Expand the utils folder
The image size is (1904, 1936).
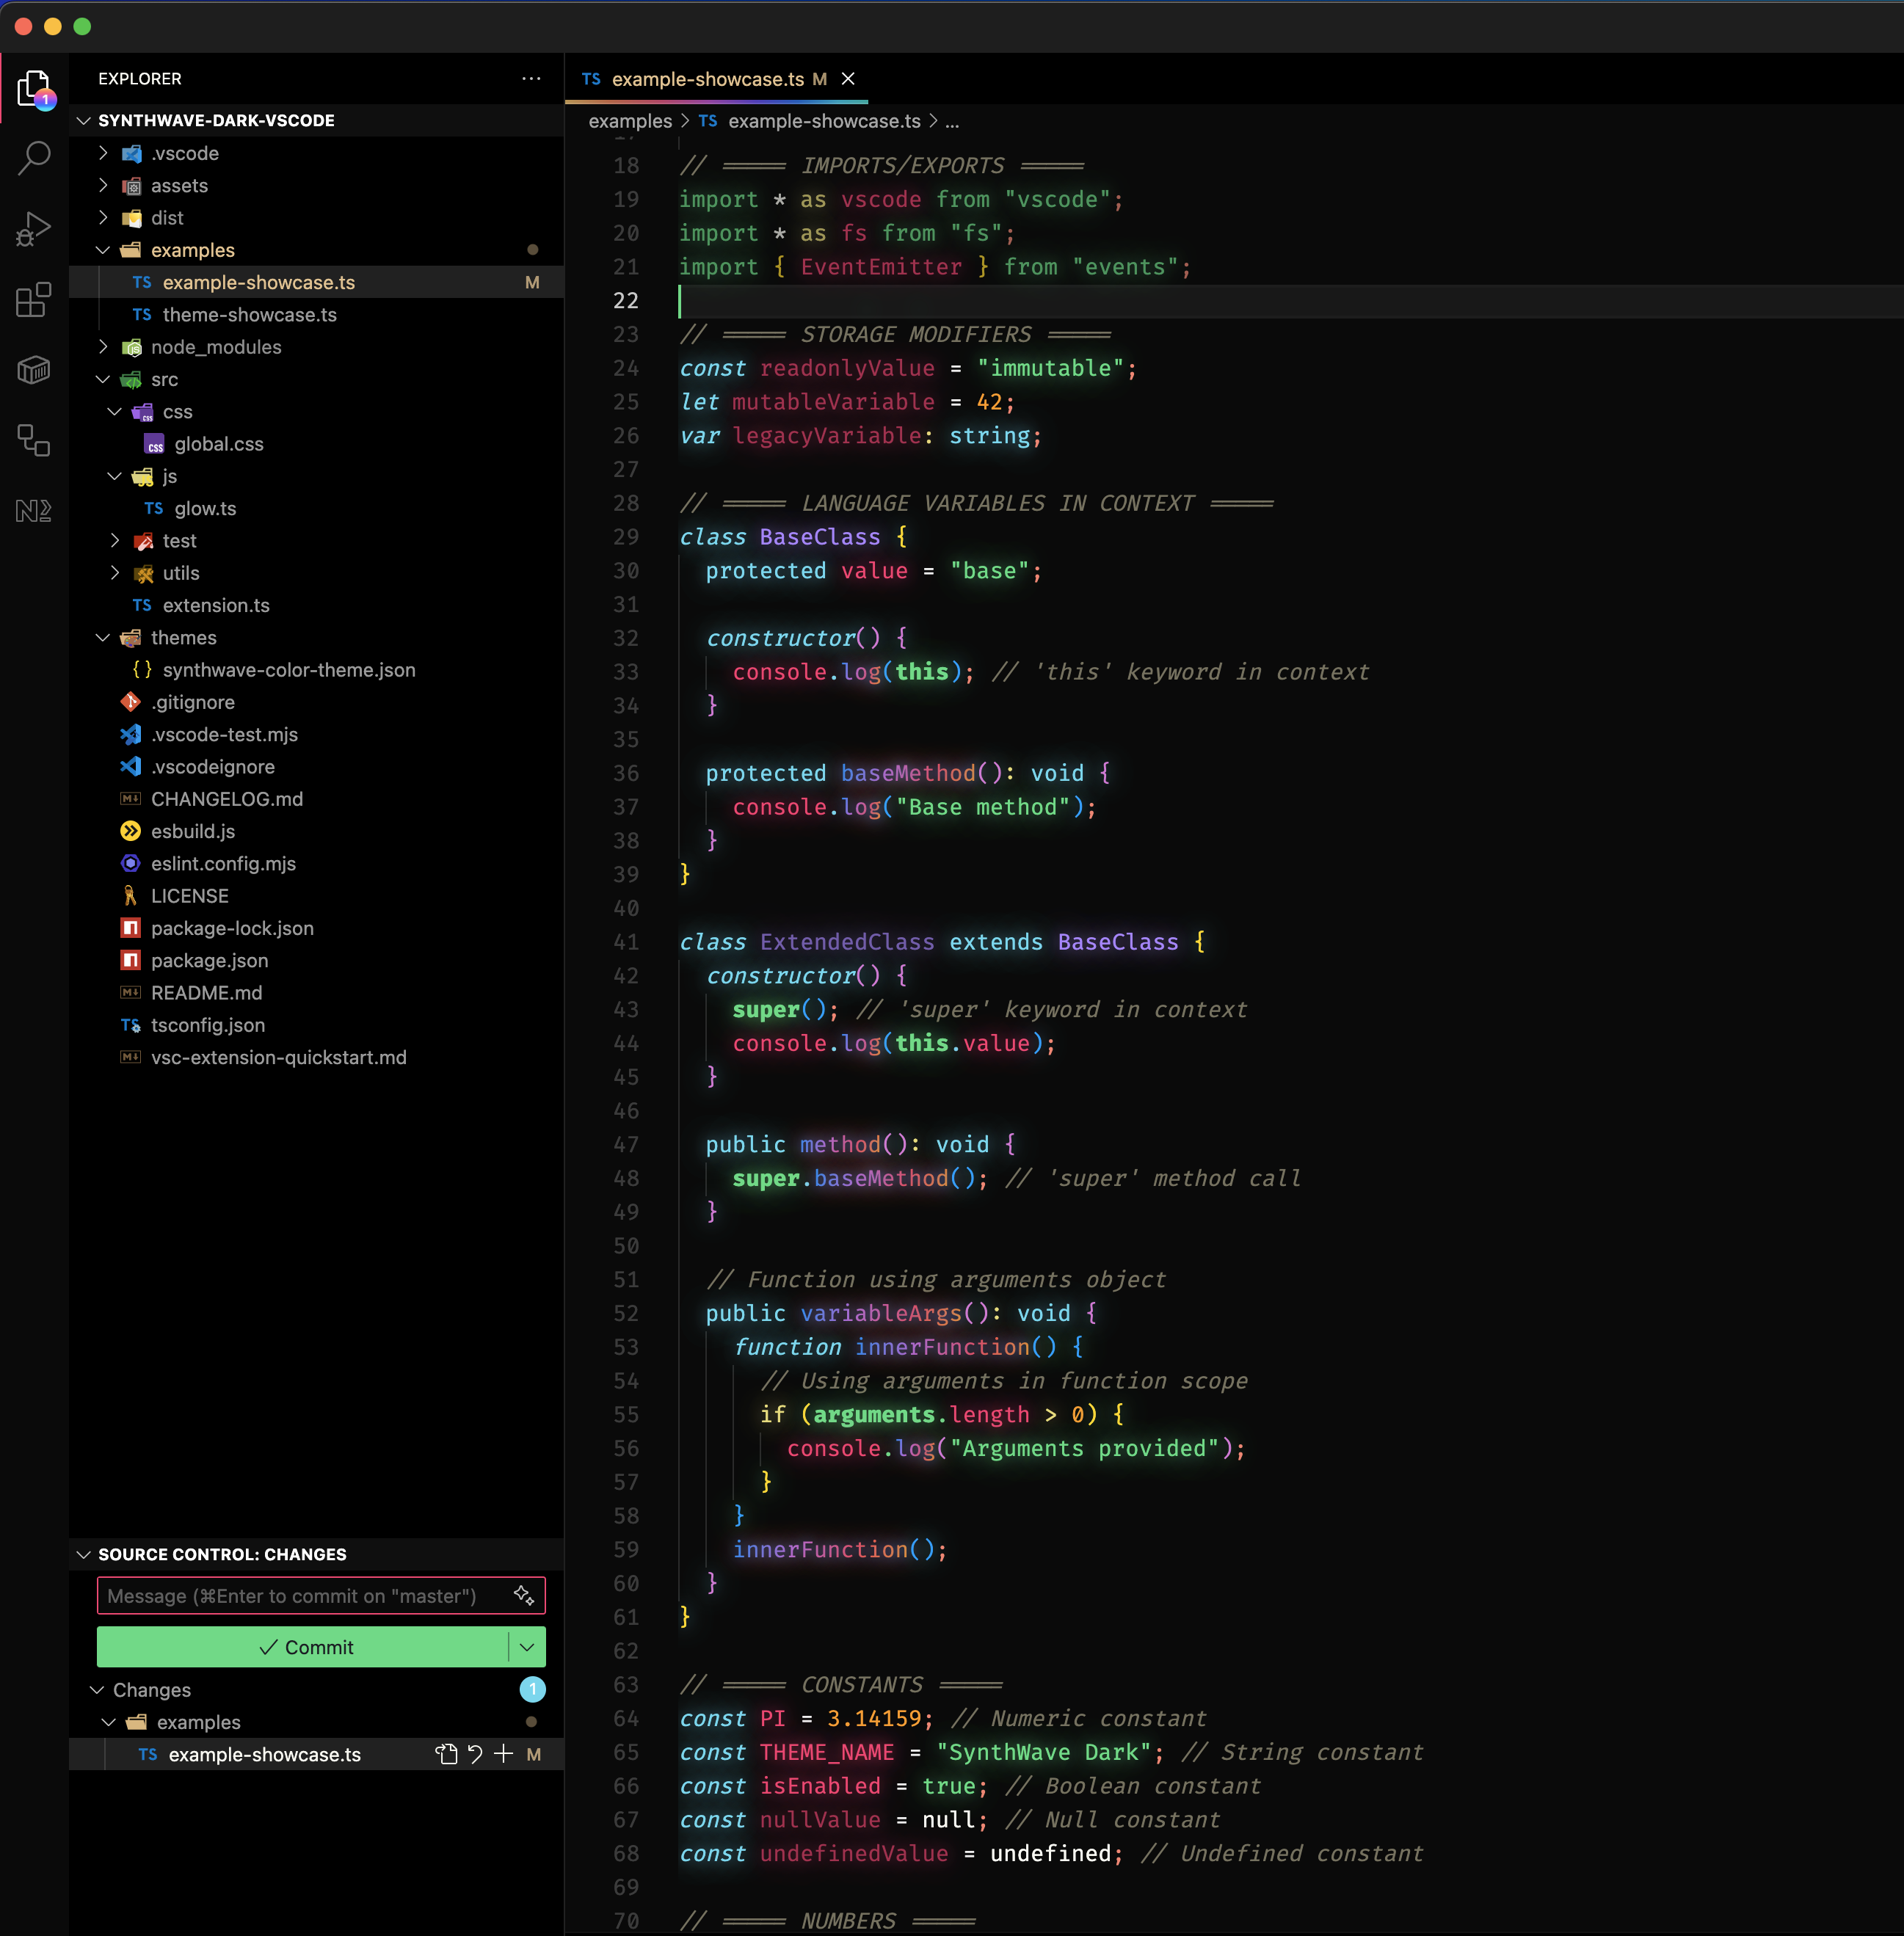point(115,573)
